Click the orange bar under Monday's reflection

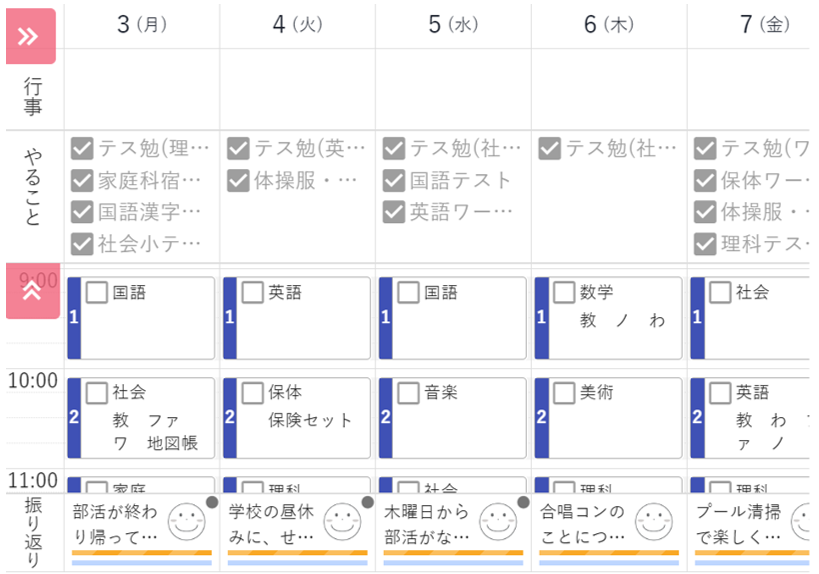141,553
